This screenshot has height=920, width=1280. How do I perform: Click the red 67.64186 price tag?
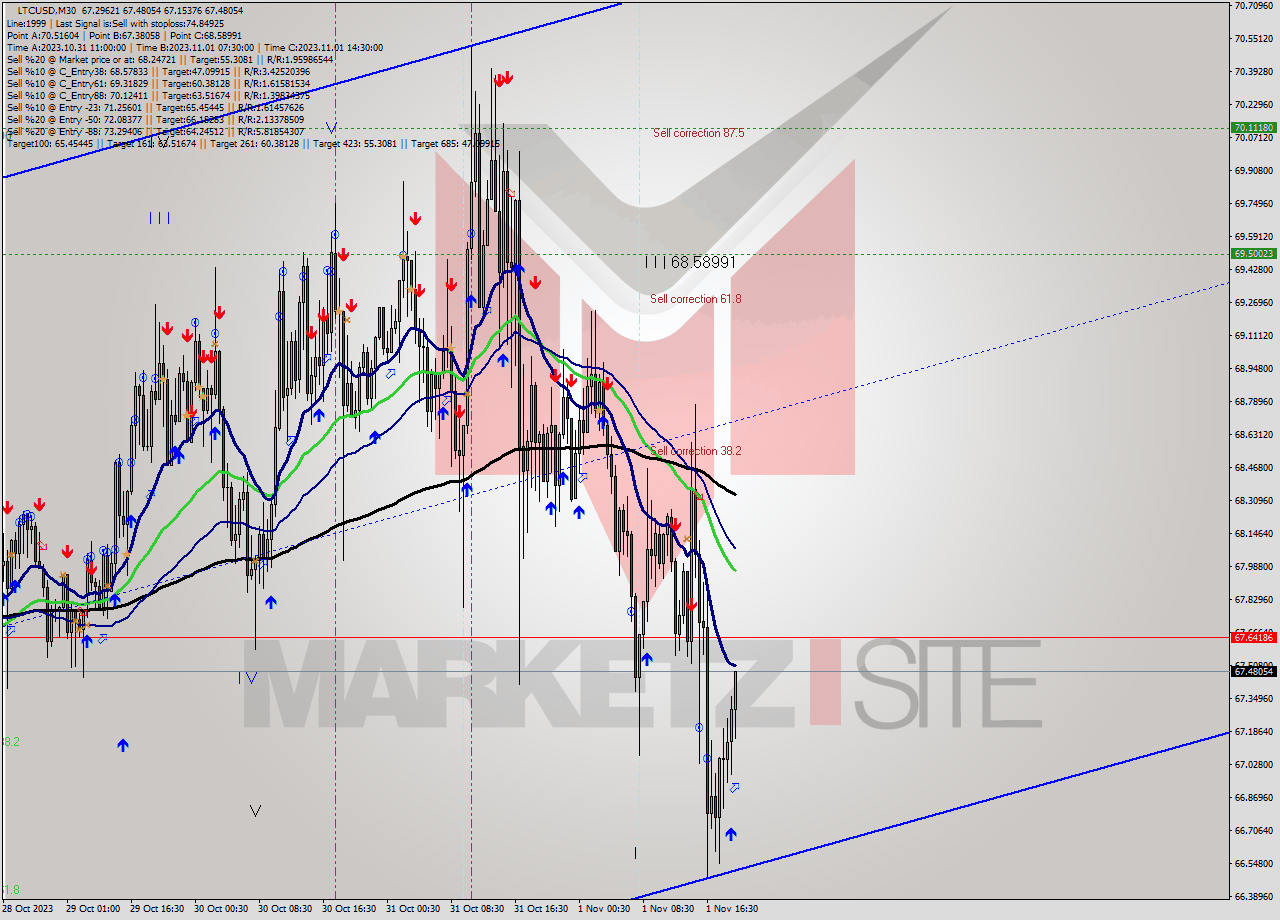pos(1253,637)
